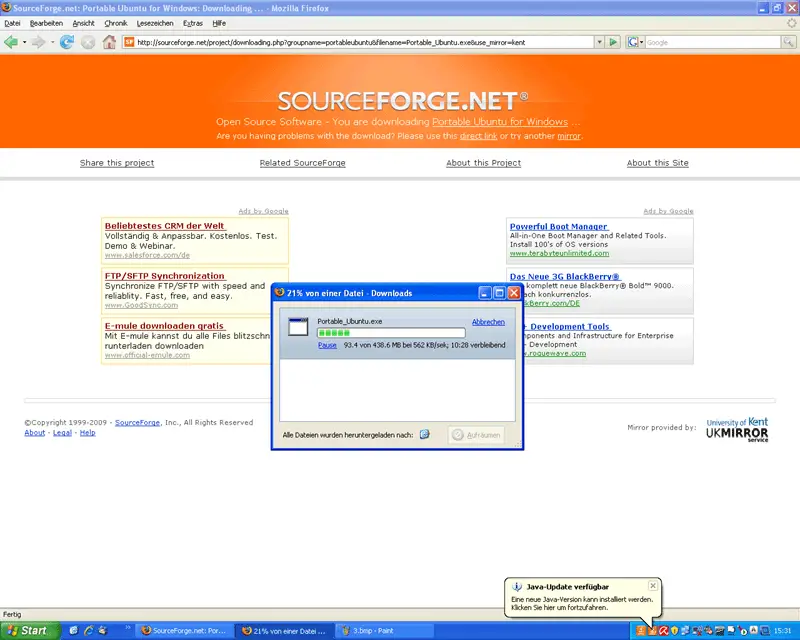Open the Chronik menu

116,23
